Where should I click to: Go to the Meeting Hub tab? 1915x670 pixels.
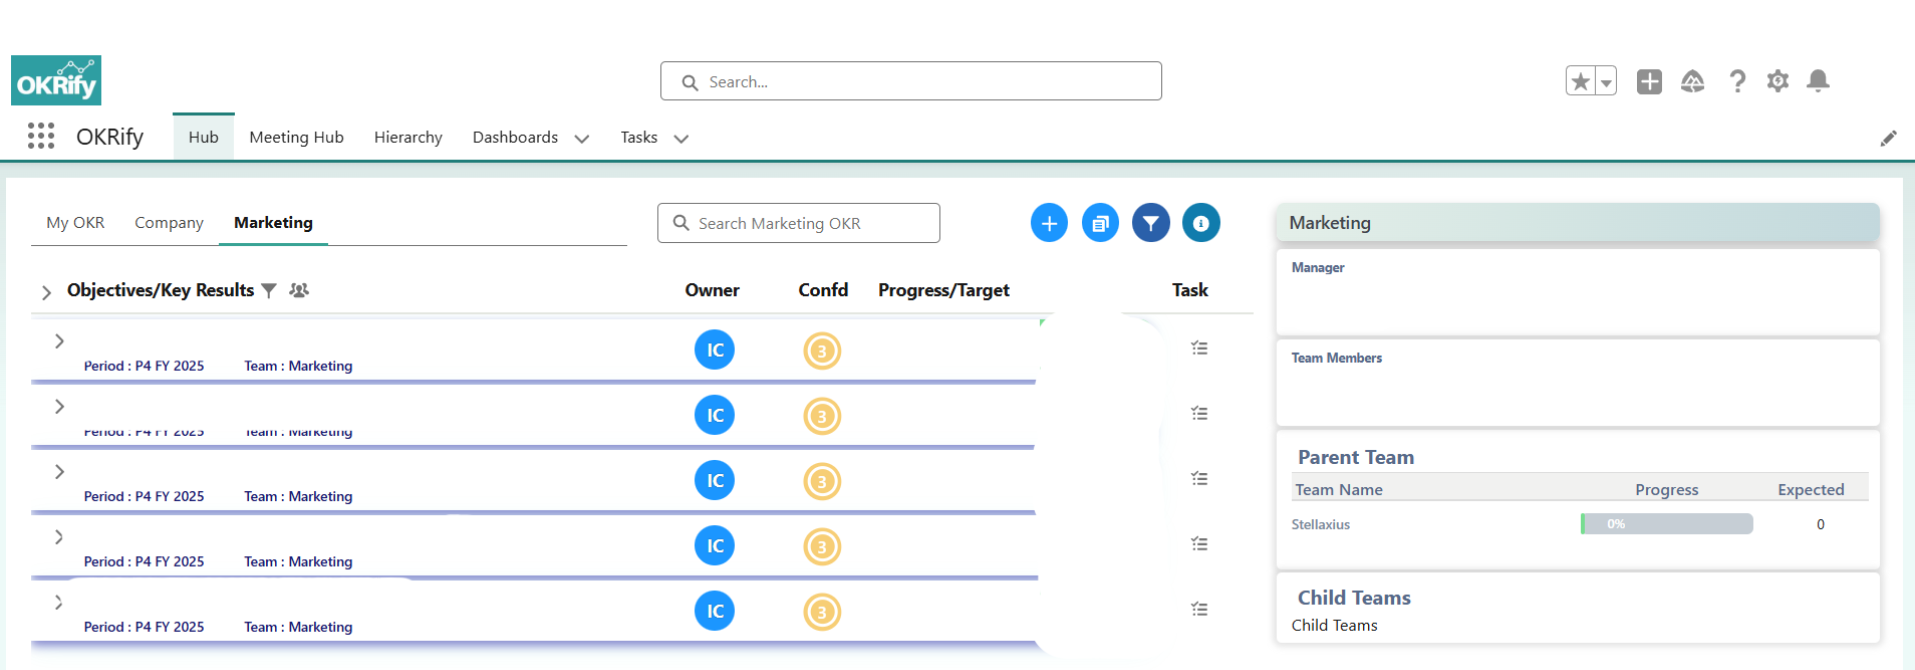(x=296, y=137)
